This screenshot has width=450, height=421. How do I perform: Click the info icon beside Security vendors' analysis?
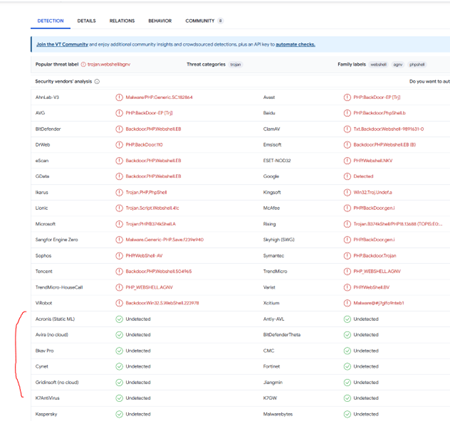97,81
